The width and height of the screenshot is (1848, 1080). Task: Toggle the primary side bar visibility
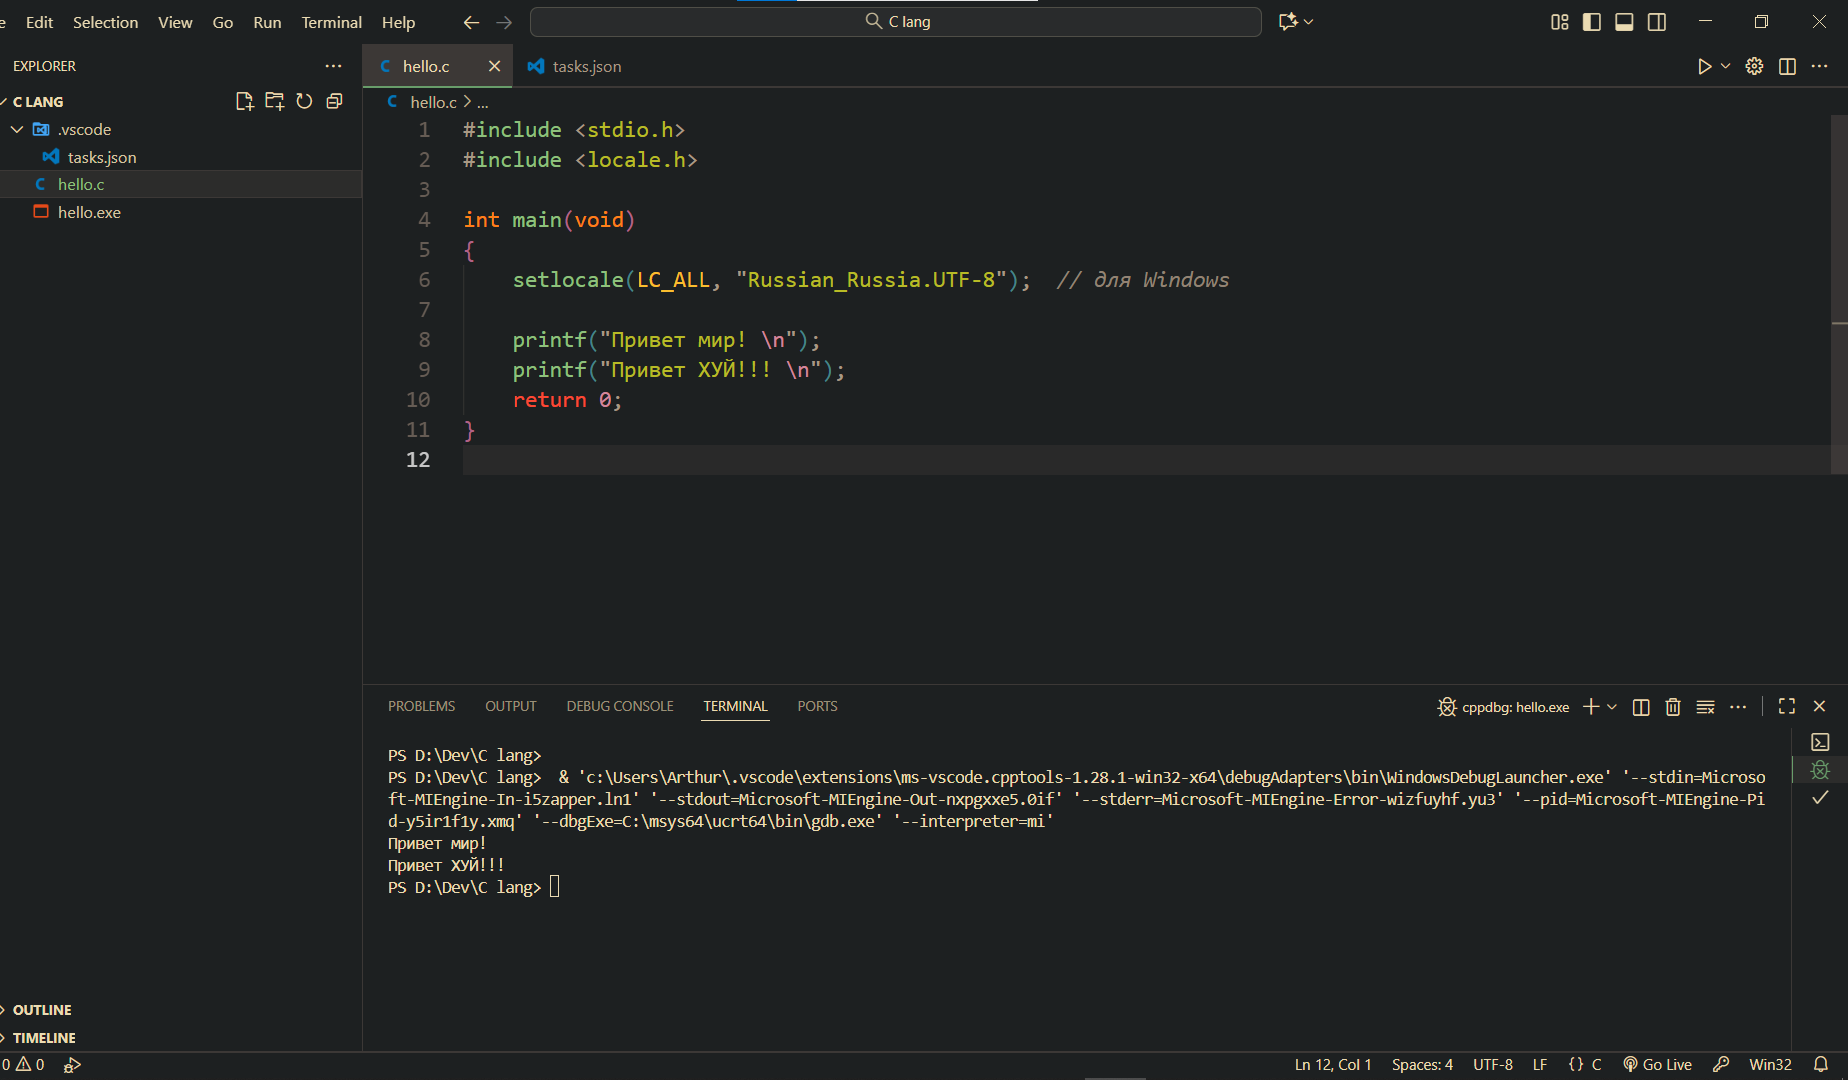click(x=1592, y=22)
